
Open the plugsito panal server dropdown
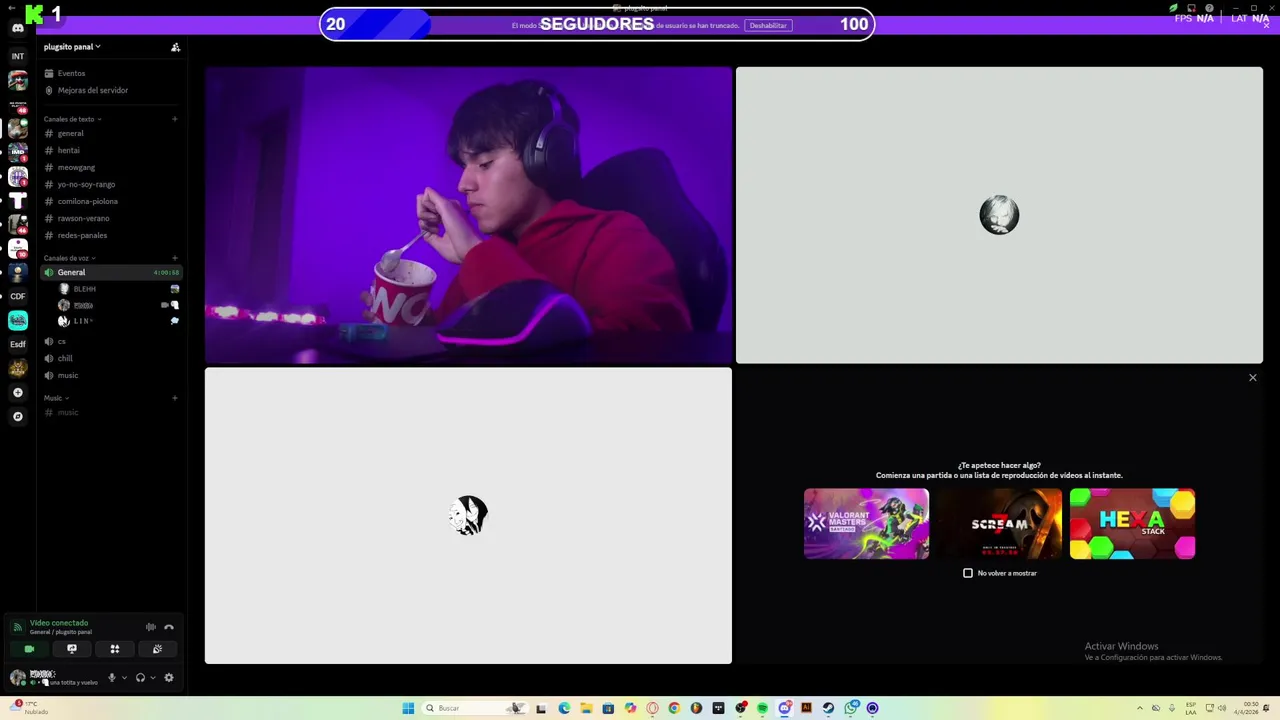coord(72,47)
